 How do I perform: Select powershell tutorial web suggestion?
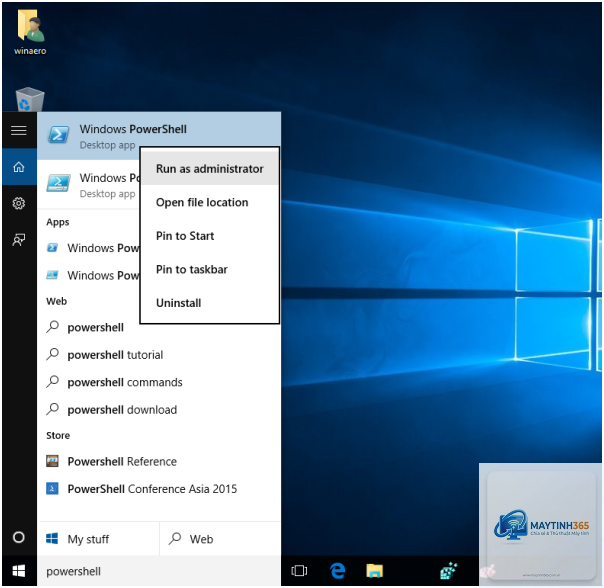pyautogui.click(x=159, y=355)
